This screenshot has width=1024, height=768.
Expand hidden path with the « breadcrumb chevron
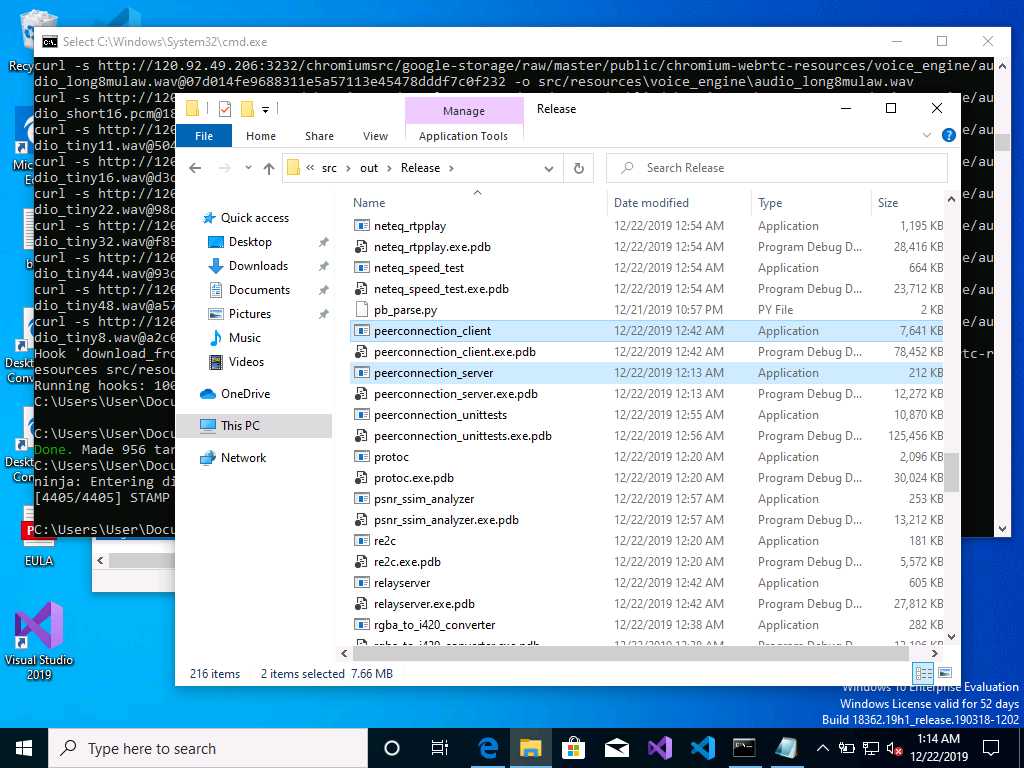310,168
